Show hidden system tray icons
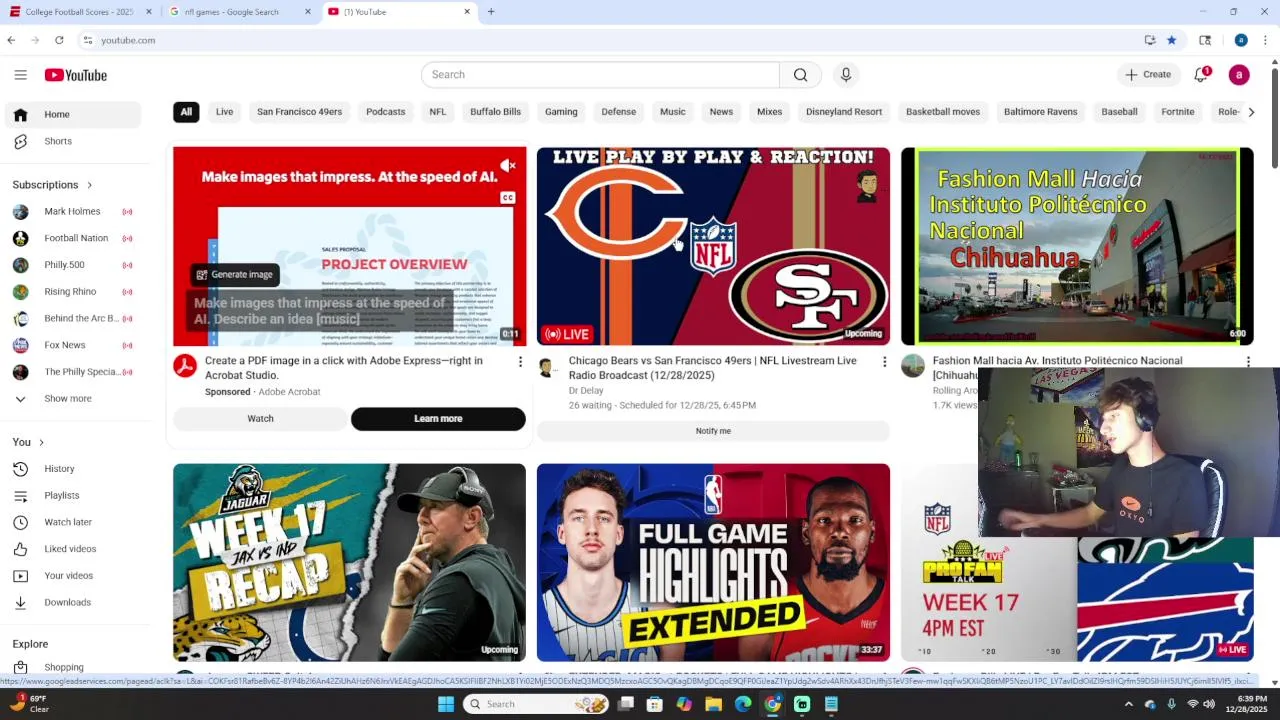Viewport: 1280px width, 720px height. [x=1129, y=704]
